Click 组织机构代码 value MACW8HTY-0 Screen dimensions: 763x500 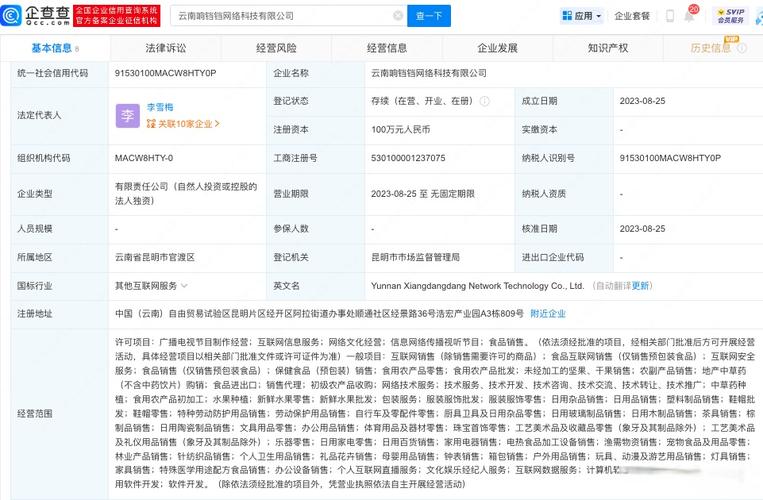(x=144, y=158)
